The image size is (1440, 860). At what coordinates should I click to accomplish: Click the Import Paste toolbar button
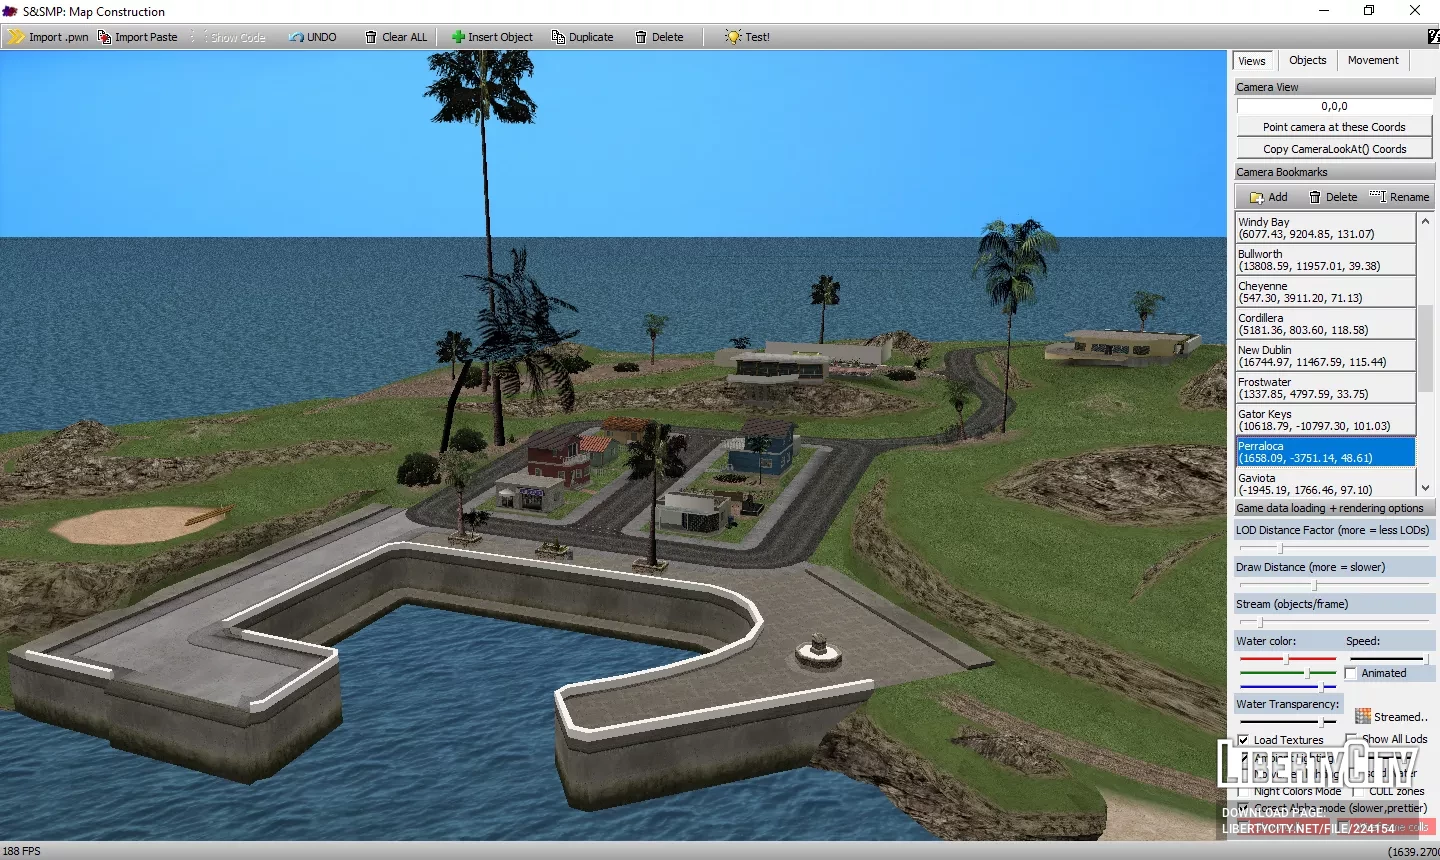click(137, 37)
